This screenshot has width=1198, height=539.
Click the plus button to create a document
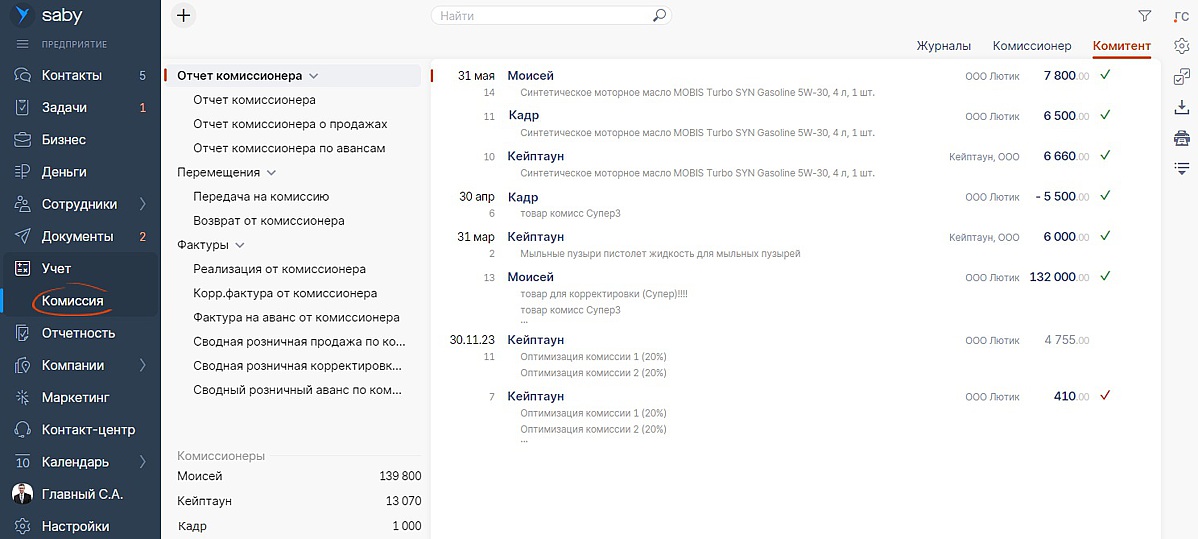click(x=184, y=15)
